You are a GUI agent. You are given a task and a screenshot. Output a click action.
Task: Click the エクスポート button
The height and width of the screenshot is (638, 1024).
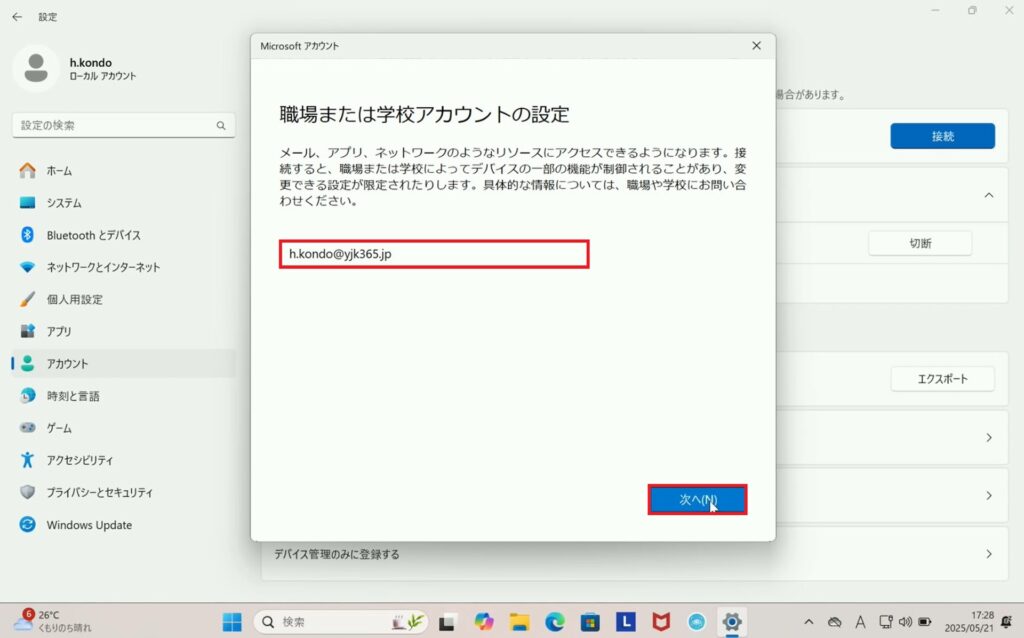pos(942,379)
